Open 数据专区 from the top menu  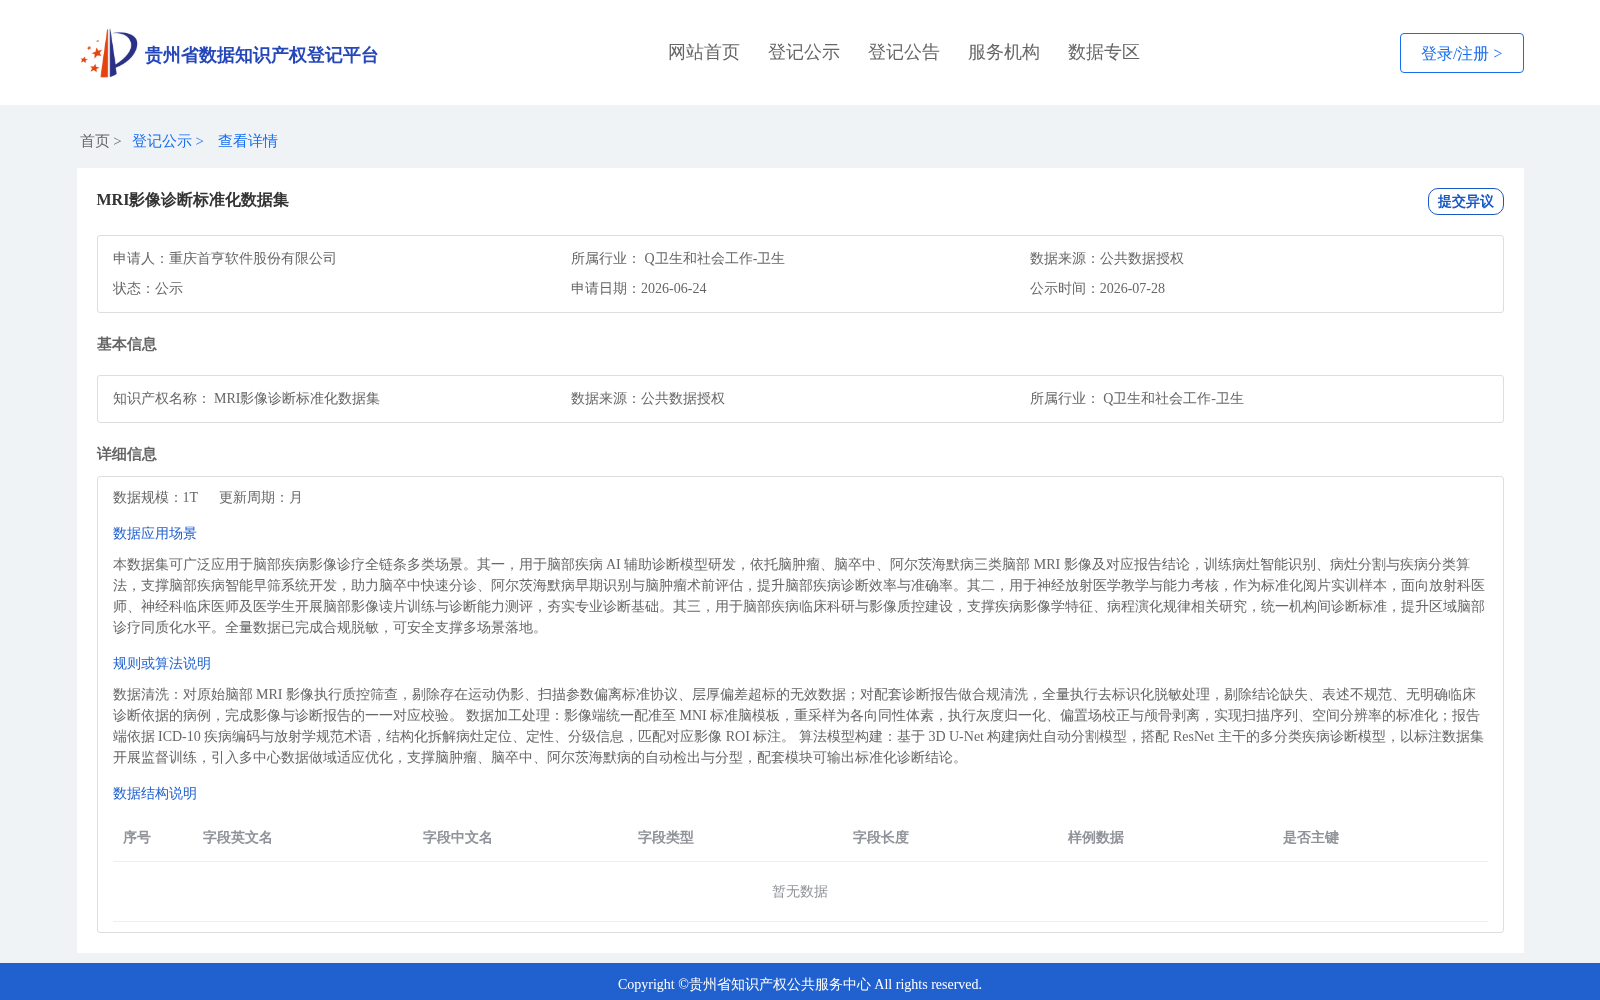1104,52
